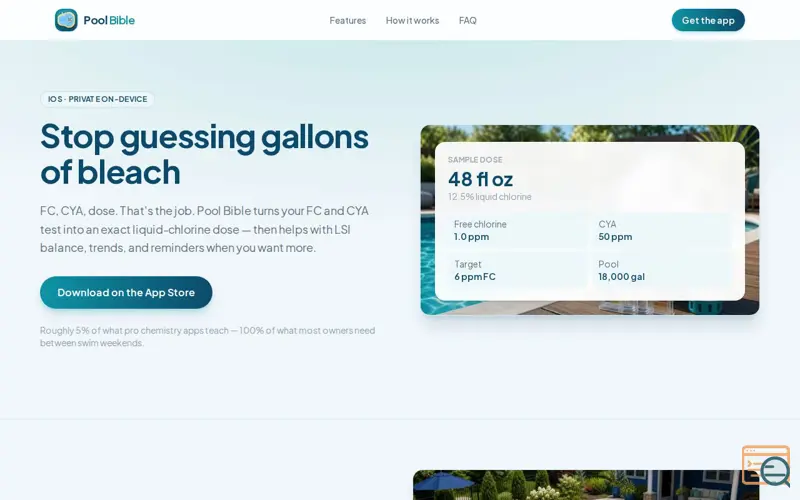The width and height of the screenshot is (800, 500).
Task: Click the Free chlorine 1.0 ppm tile
Action: coord(517,231)
